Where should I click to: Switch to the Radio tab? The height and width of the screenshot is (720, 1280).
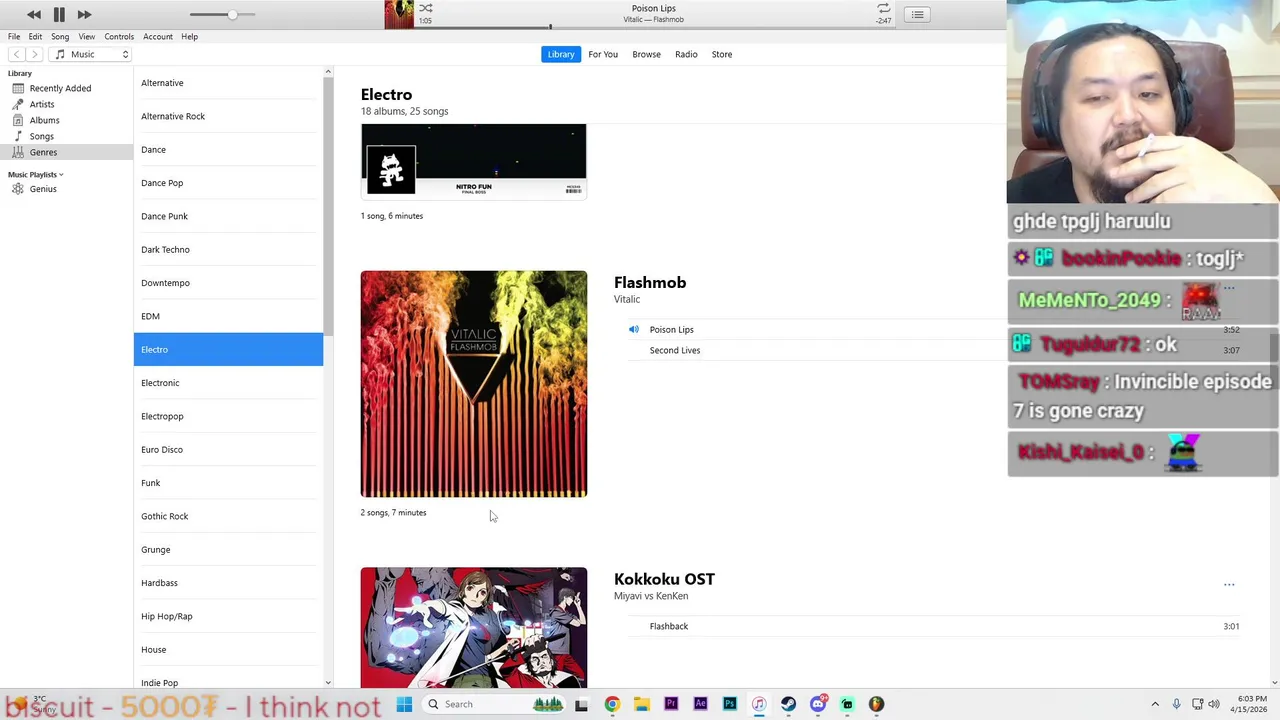[x=686, y=54]
